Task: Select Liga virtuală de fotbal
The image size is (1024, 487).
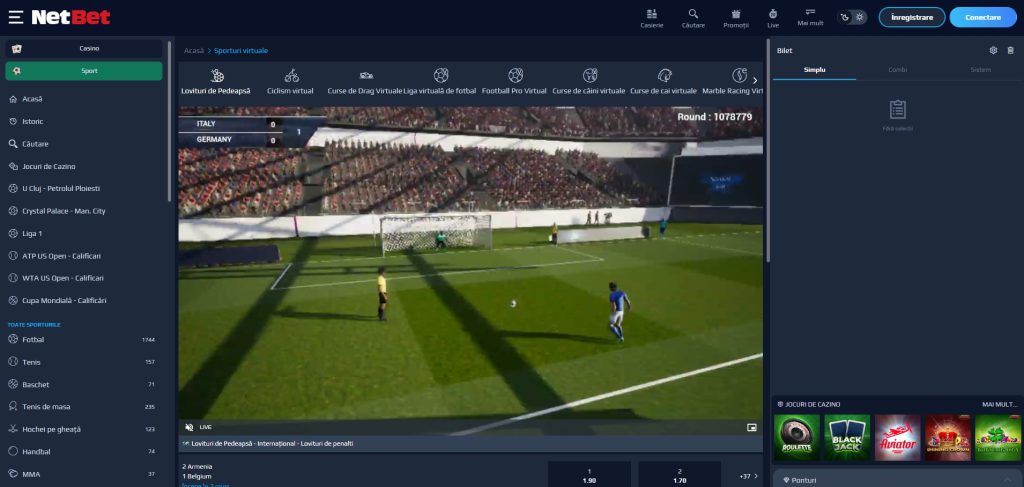Action: 440,82
